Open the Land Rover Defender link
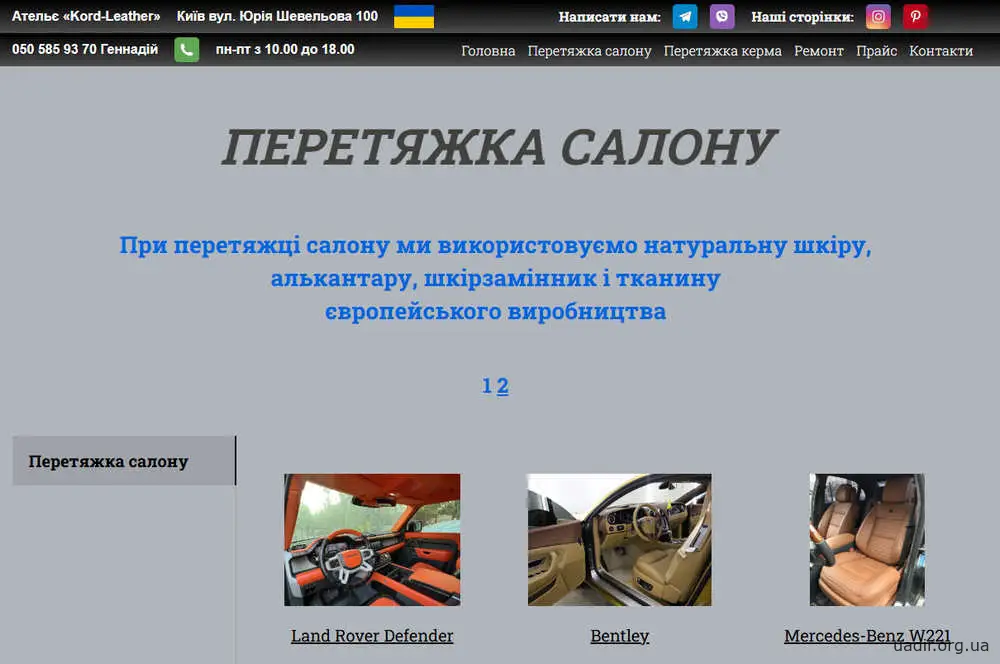Viewport: 1000px width, 664px height. [x=372, y=635]
